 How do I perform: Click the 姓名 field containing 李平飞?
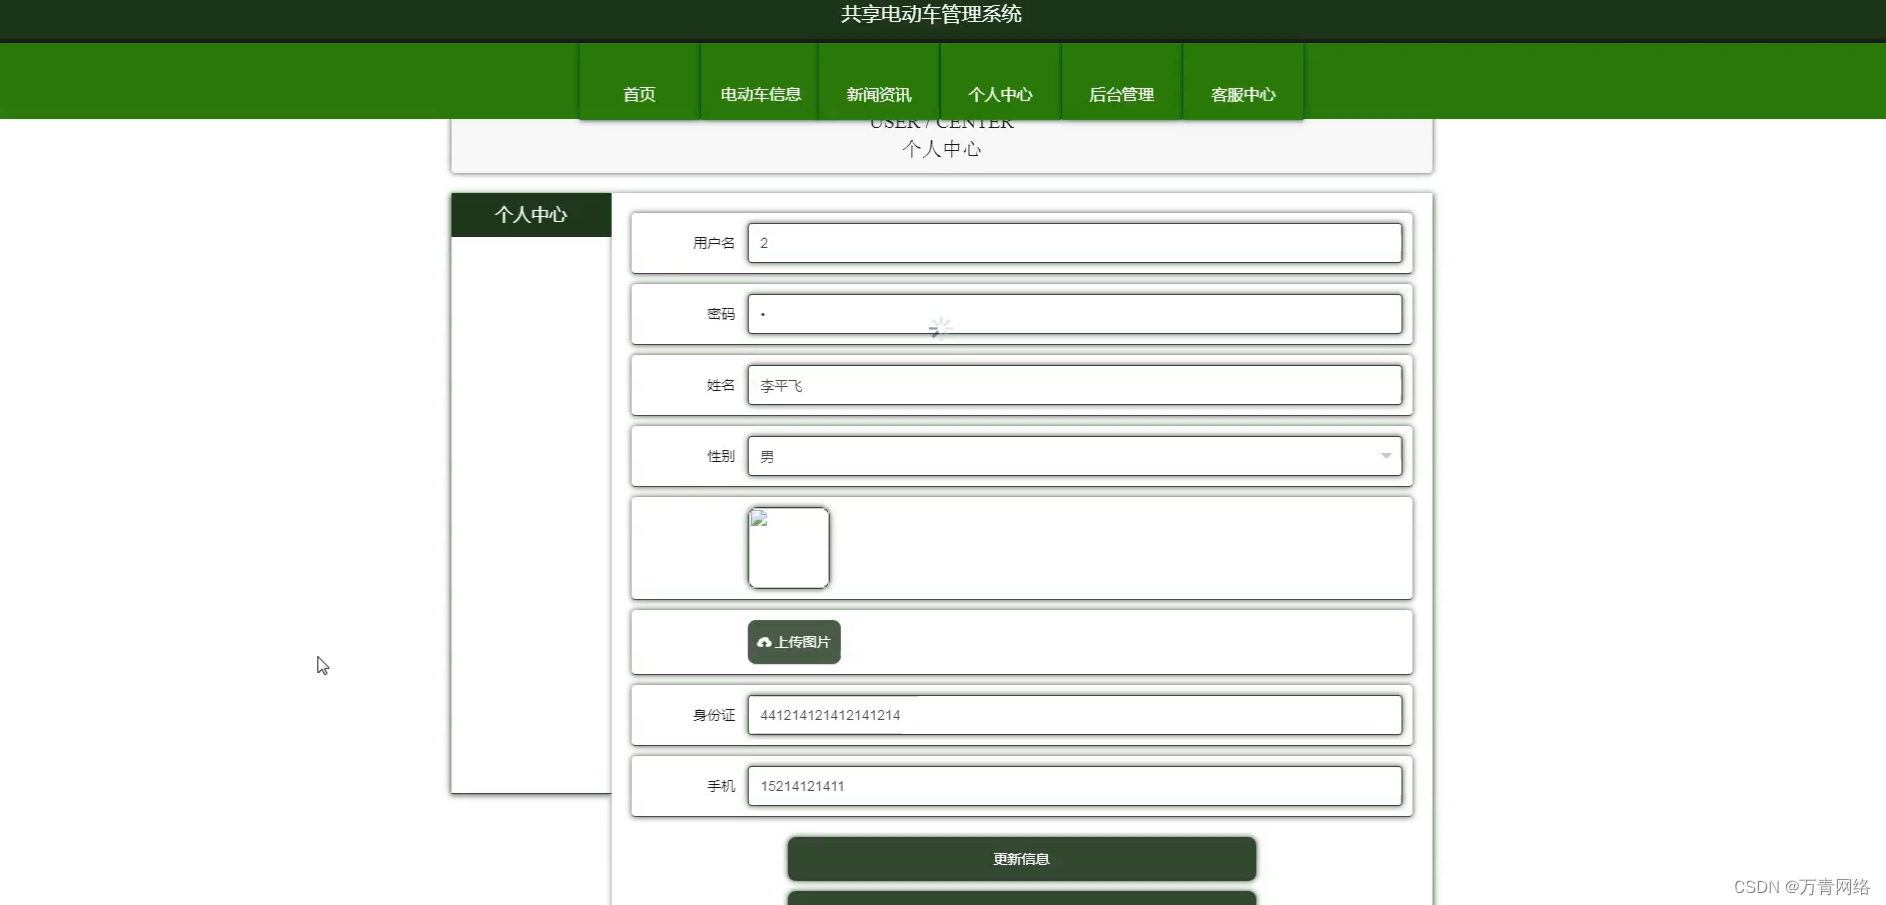click(x=1075, y=385)
